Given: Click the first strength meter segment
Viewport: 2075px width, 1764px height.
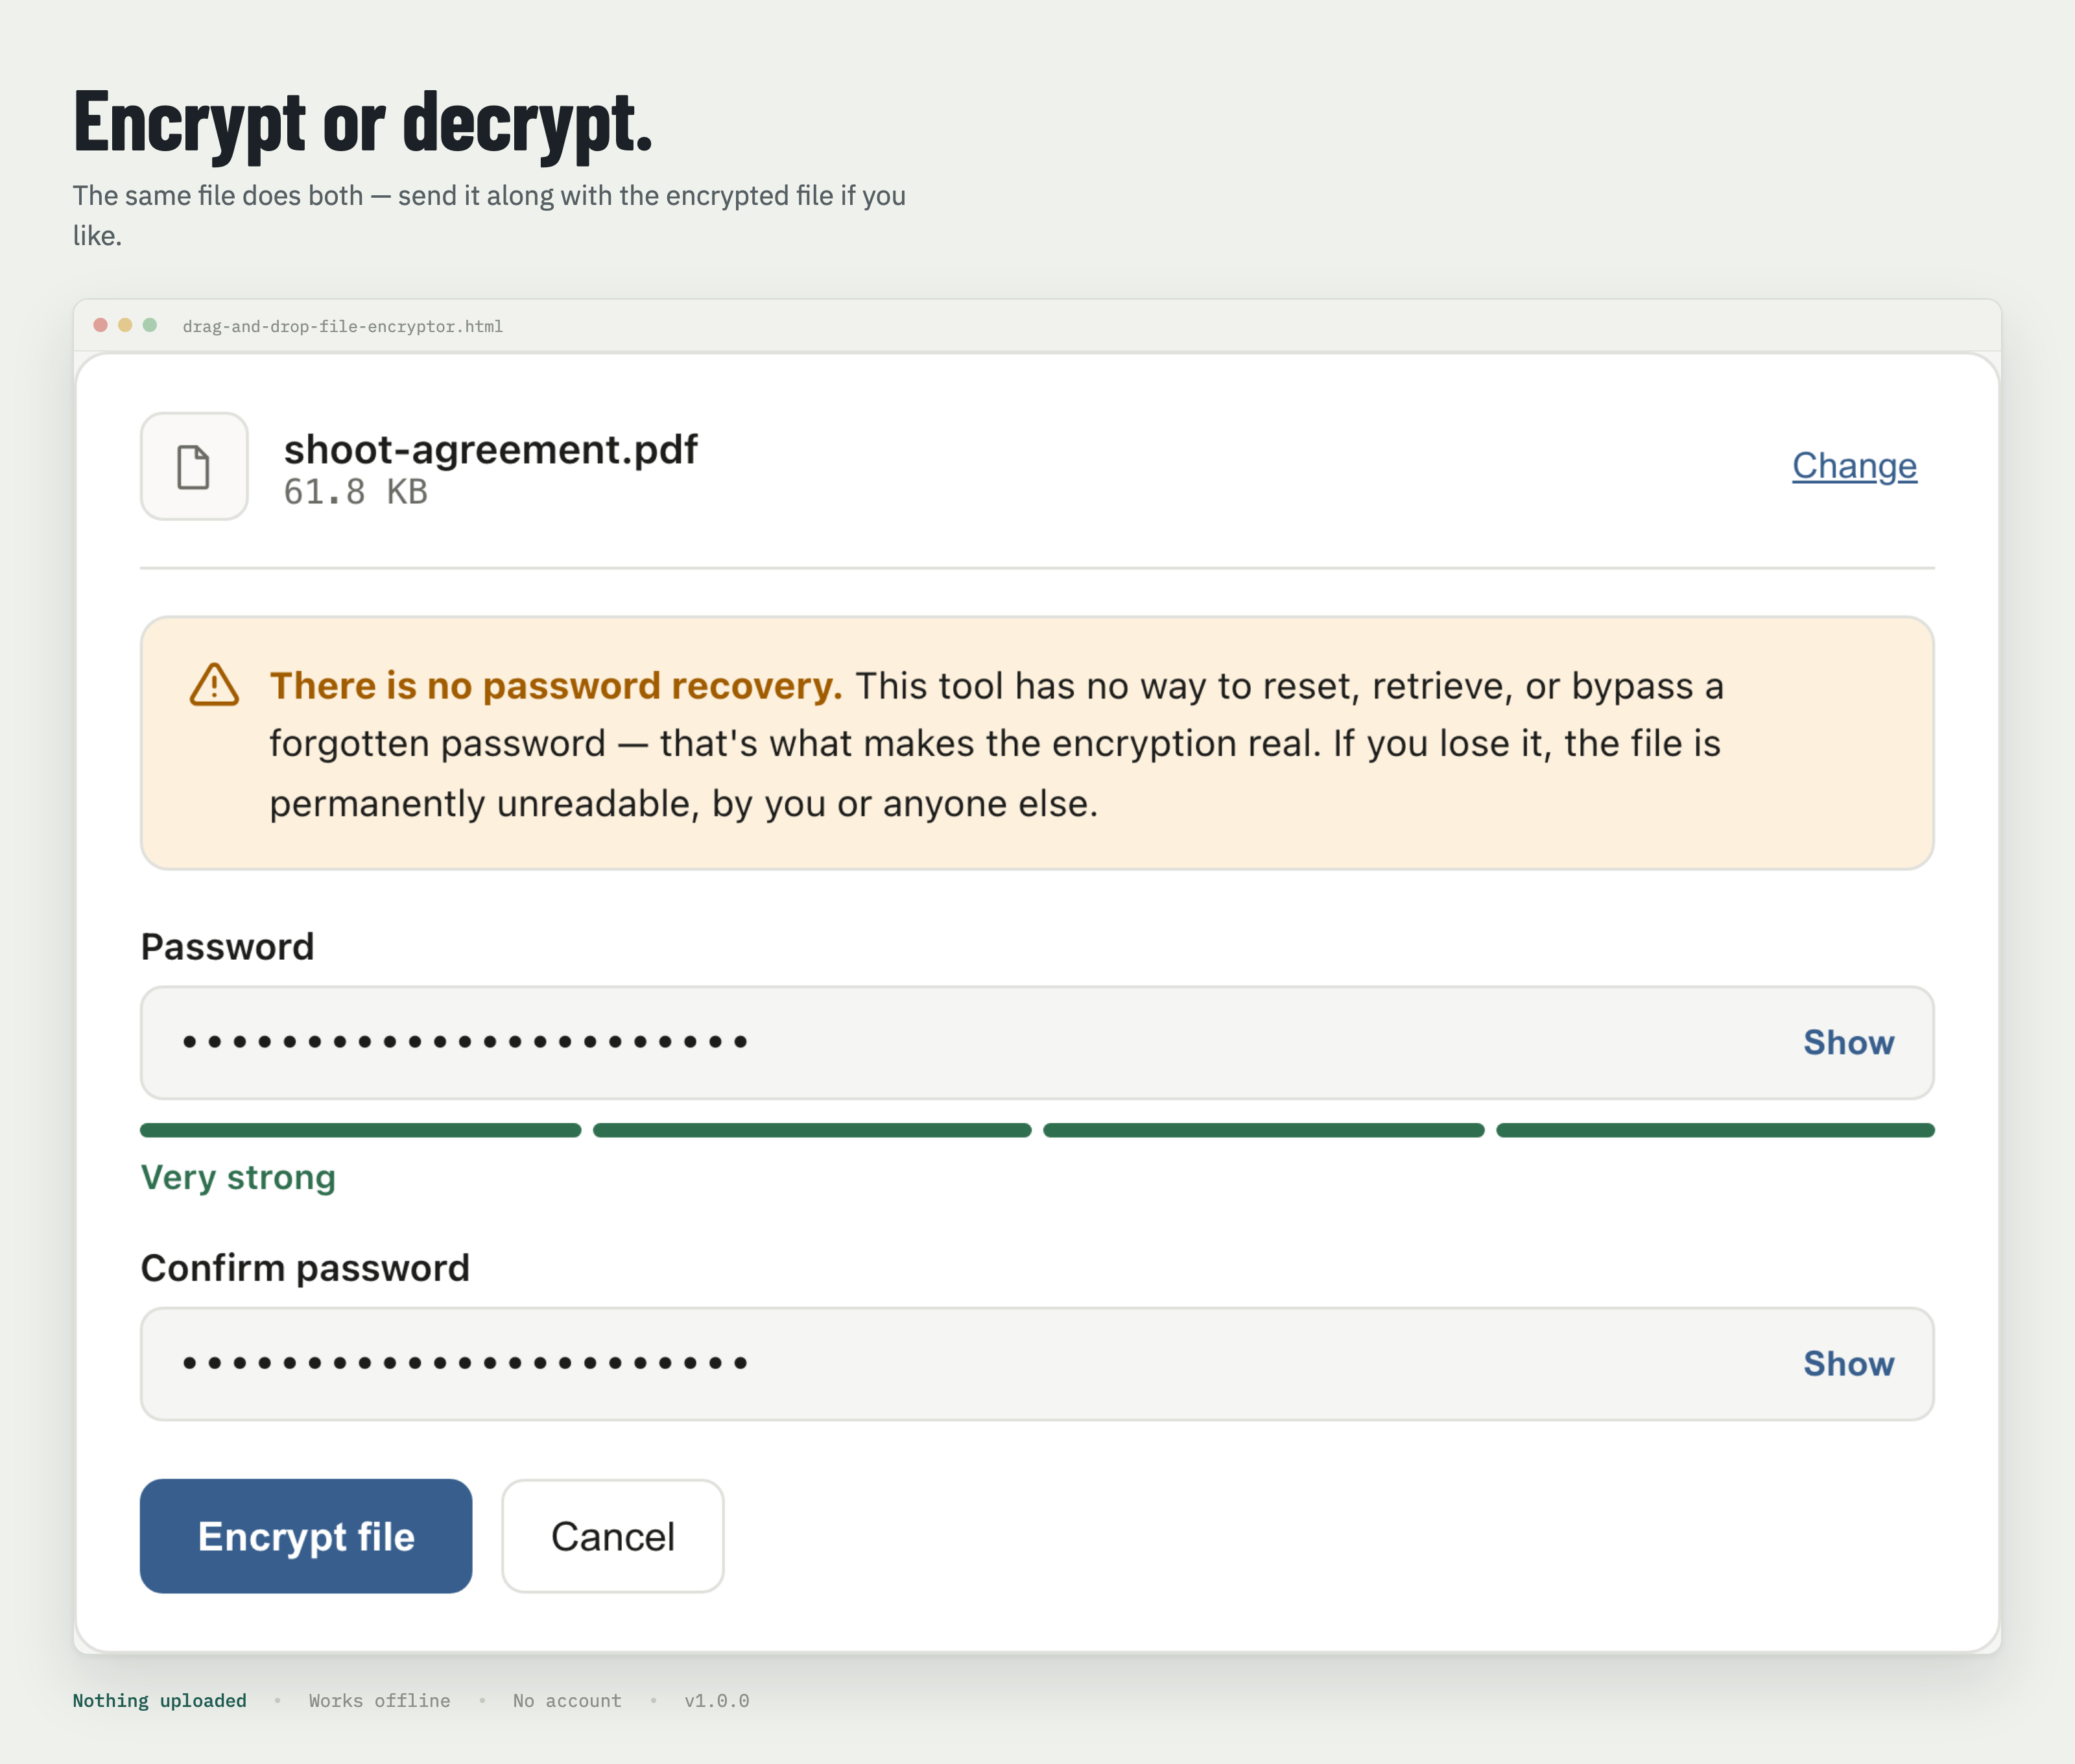Looking at the screenshot, I should [x=360, y=1130].
